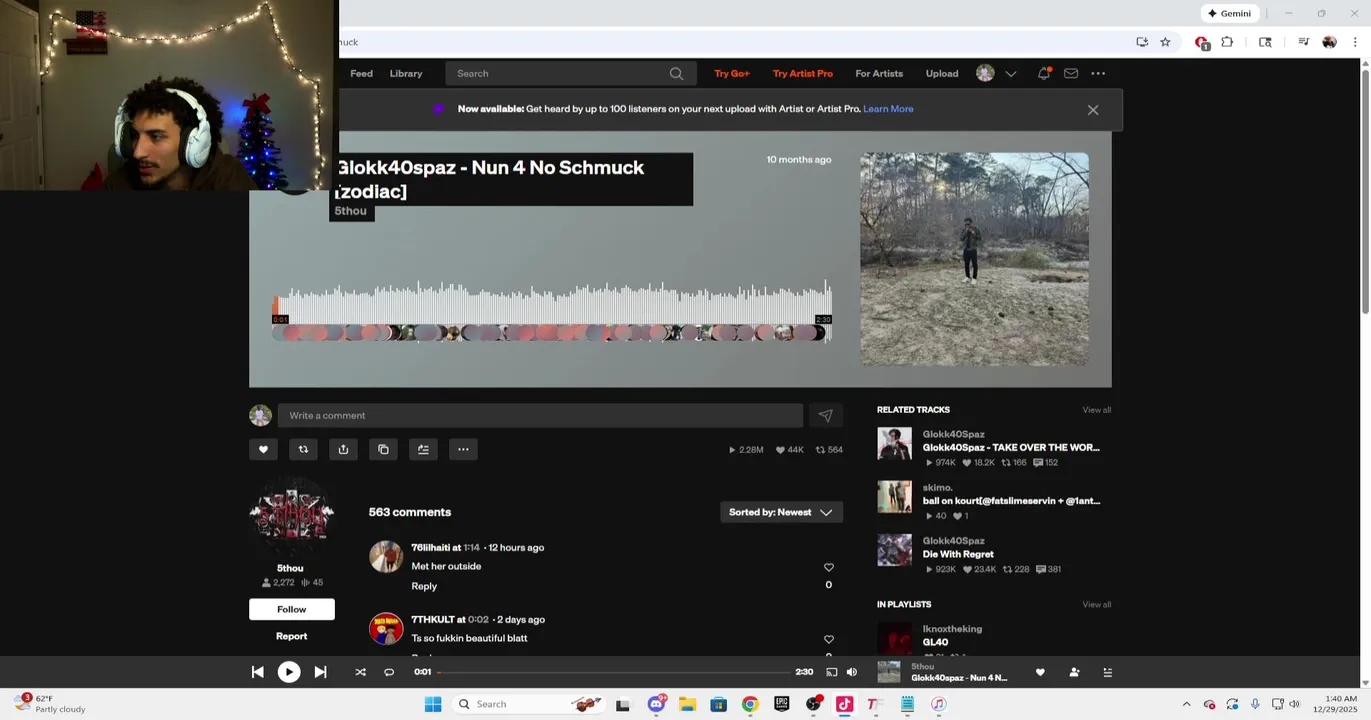Skip to previous track in player
The height and width of the screenshot is (720, 1371).
tap(257, 672)
